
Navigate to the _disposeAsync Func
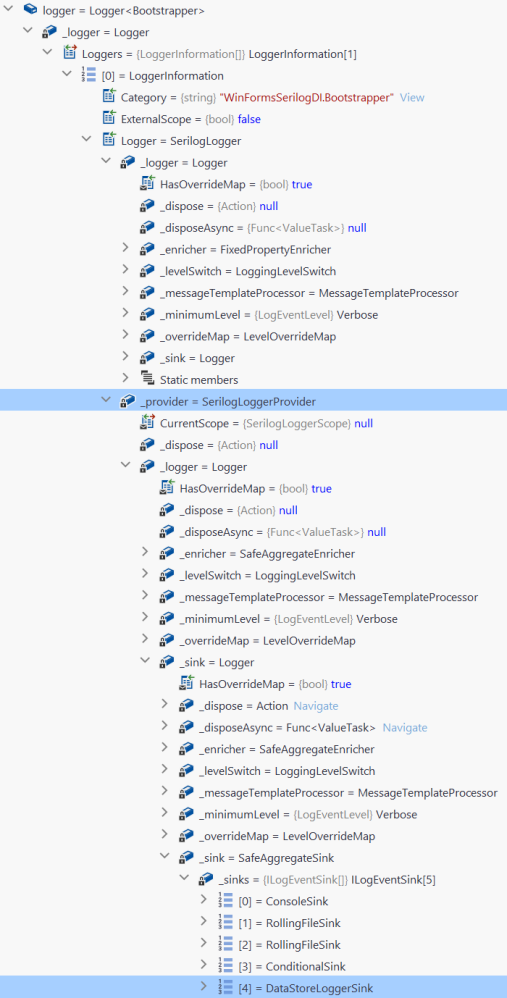(x=405, y=727)
